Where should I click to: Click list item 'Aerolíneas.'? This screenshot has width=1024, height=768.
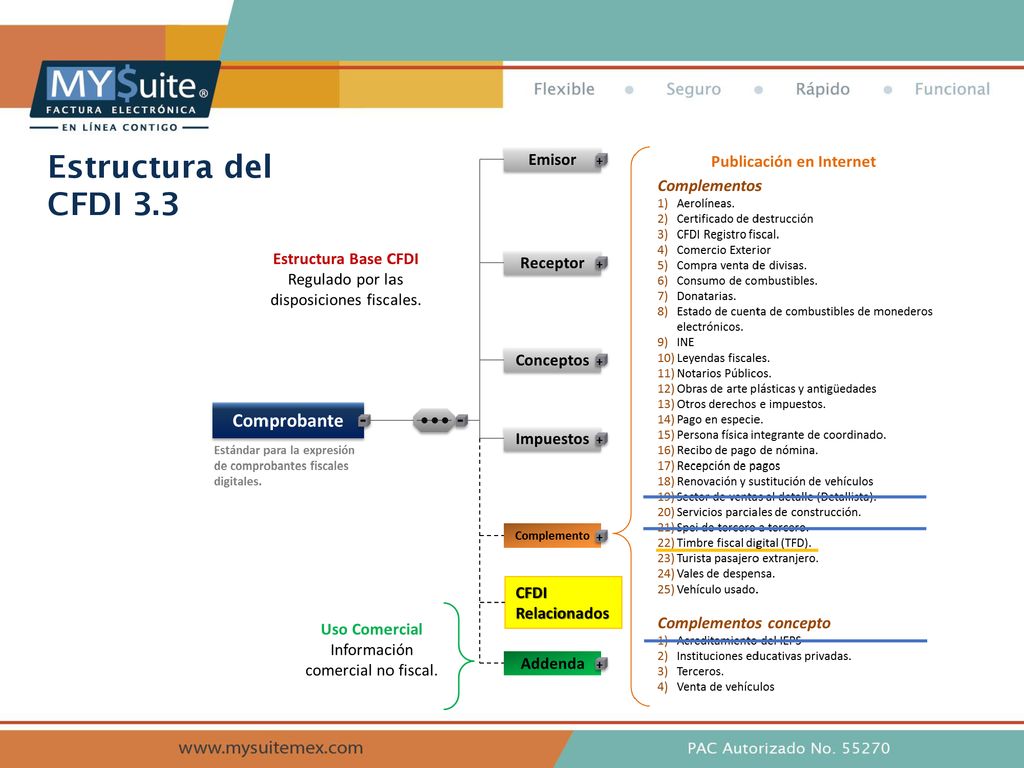click(x=705, y=204)
